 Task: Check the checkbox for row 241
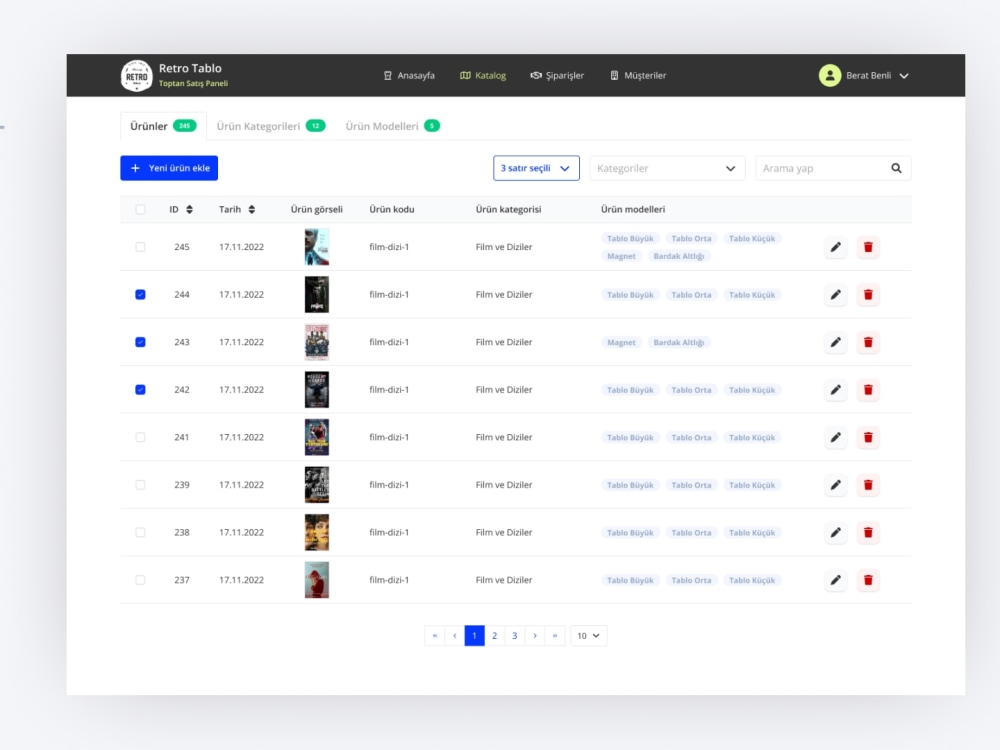140,438
